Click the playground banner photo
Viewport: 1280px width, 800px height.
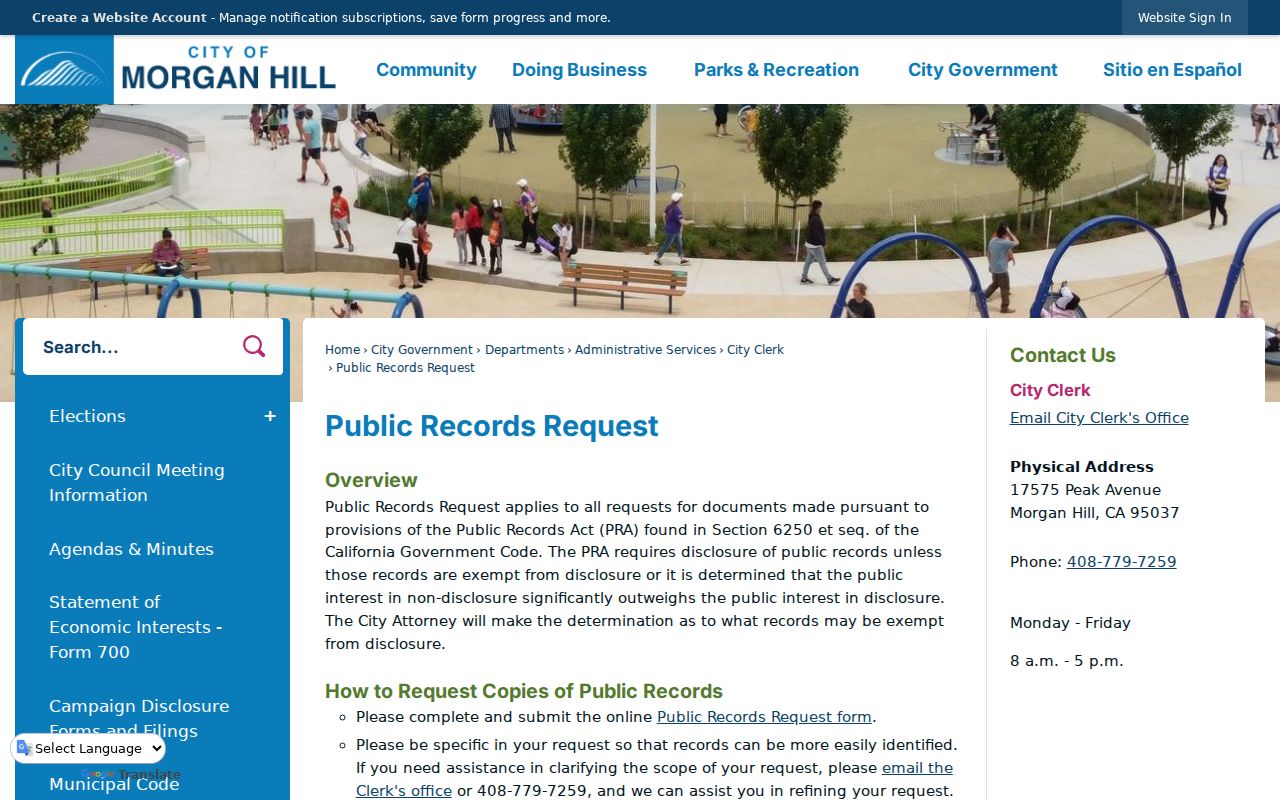pos(640,210)
